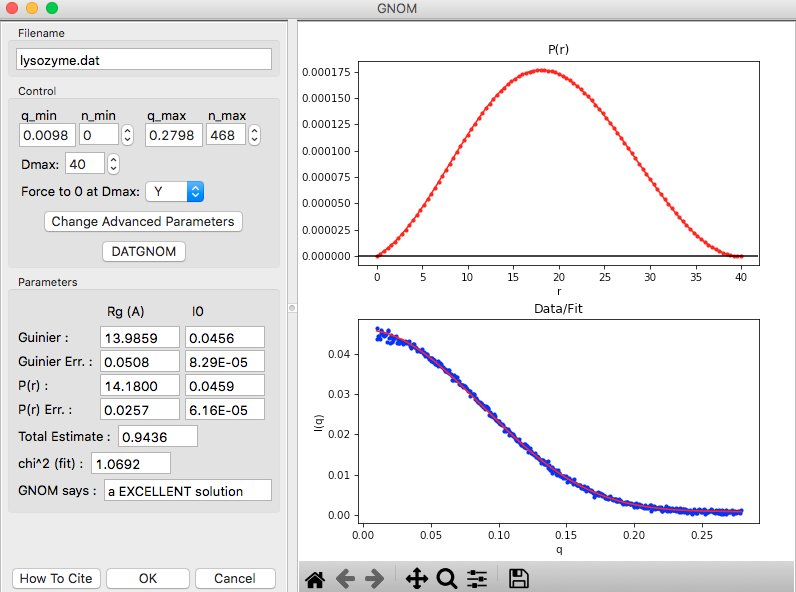
Task: Click the Data/Fit plot title
Action: click(x=558, y=309)
